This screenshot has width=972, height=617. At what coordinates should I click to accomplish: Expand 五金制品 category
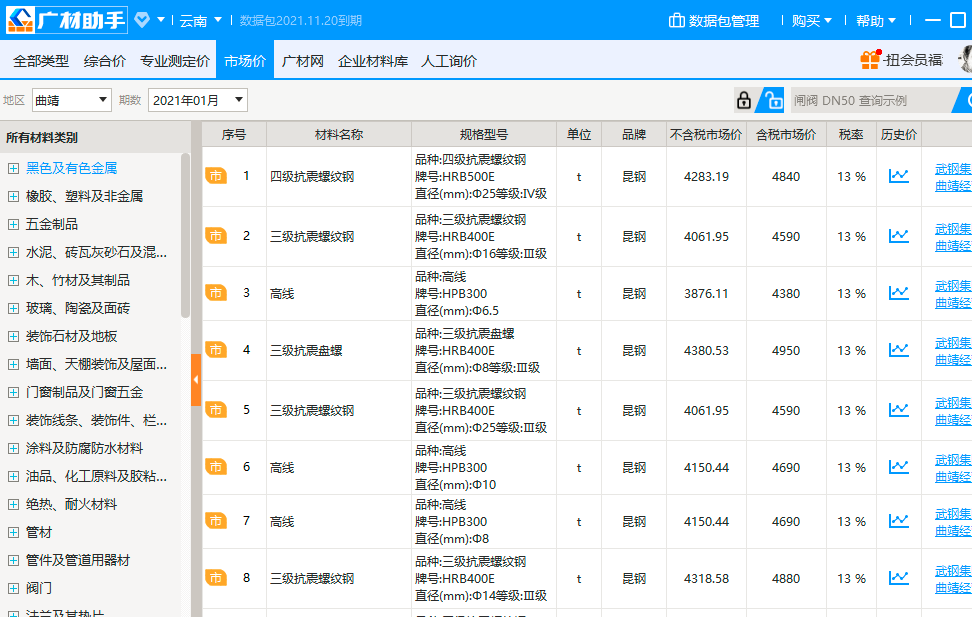point(13,224)
